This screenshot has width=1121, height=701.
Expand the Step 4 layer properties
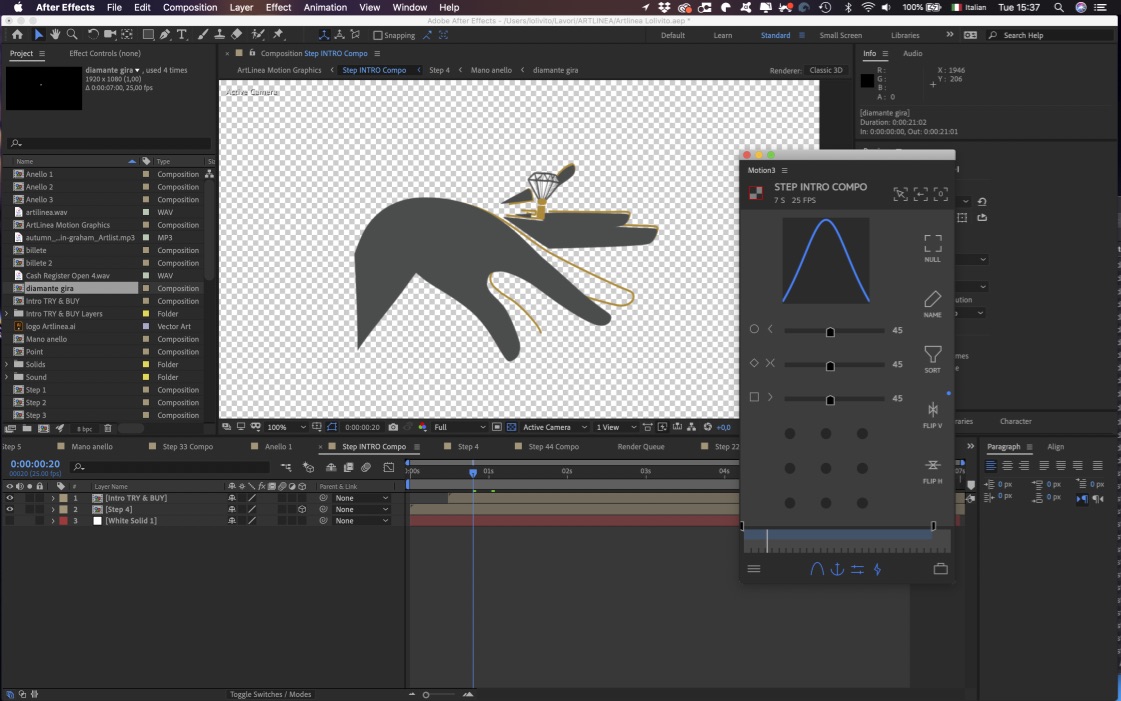pos(52,509)
